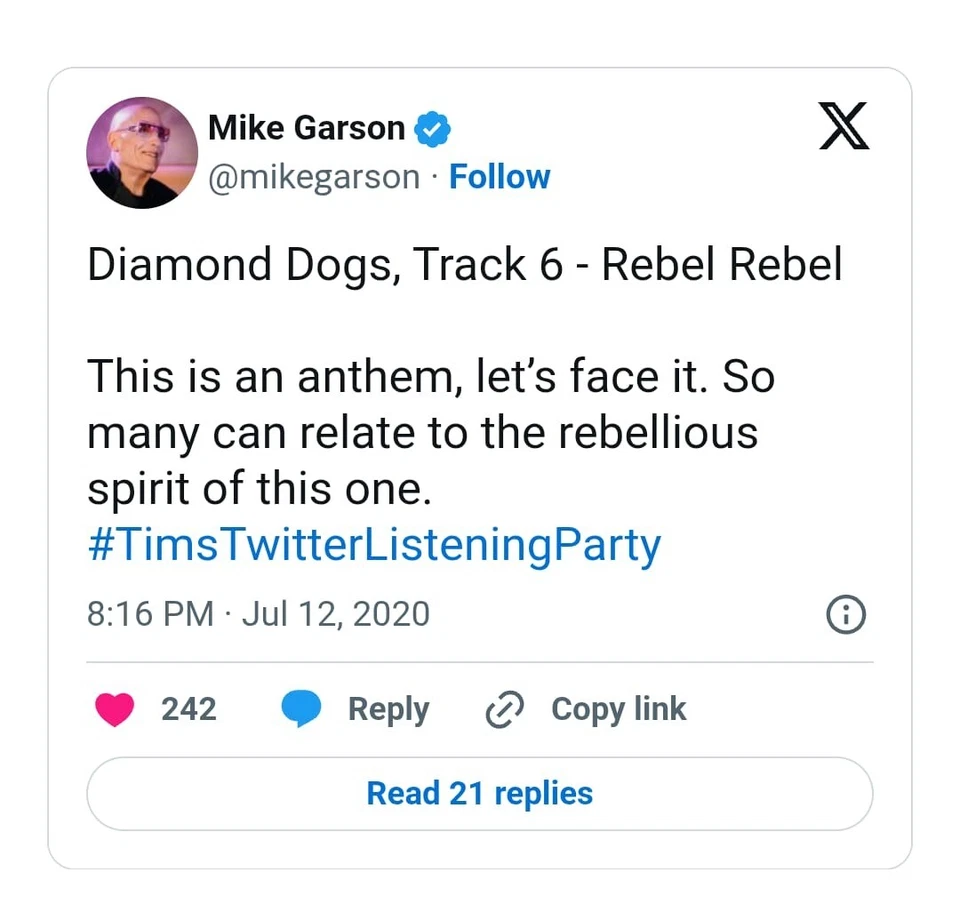Click the blue verified badge

click(432, 129)
